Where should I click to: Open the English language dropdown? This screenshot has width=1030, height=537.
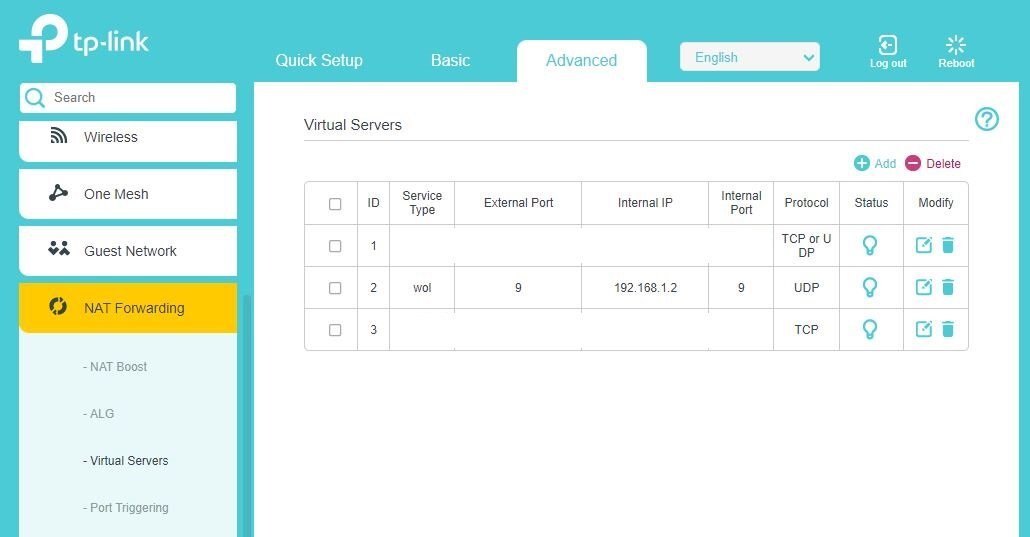click(x=750, y=57)
